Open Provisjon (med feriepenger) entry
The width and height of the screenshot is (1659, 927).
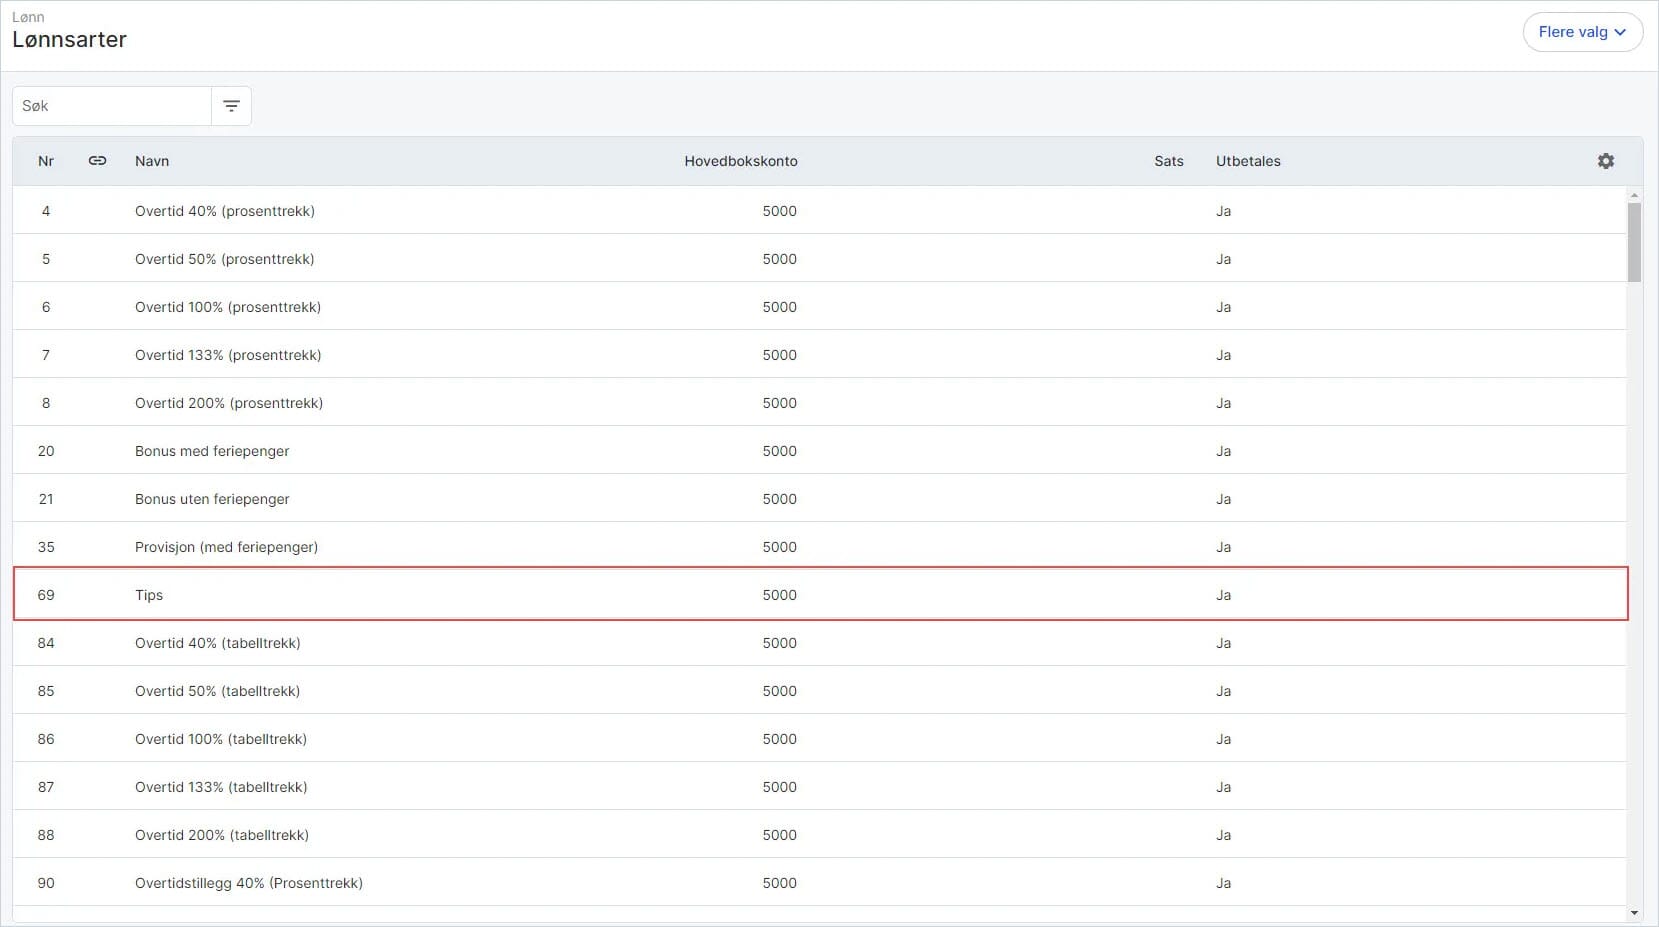click(x=820, y=547)
